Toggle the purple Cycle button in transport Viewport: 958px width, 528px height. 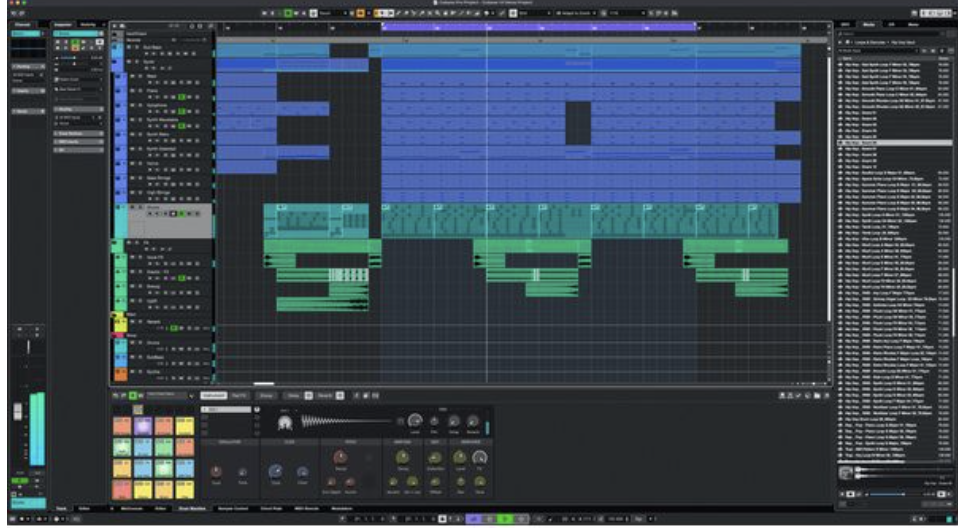click(474, 519)
